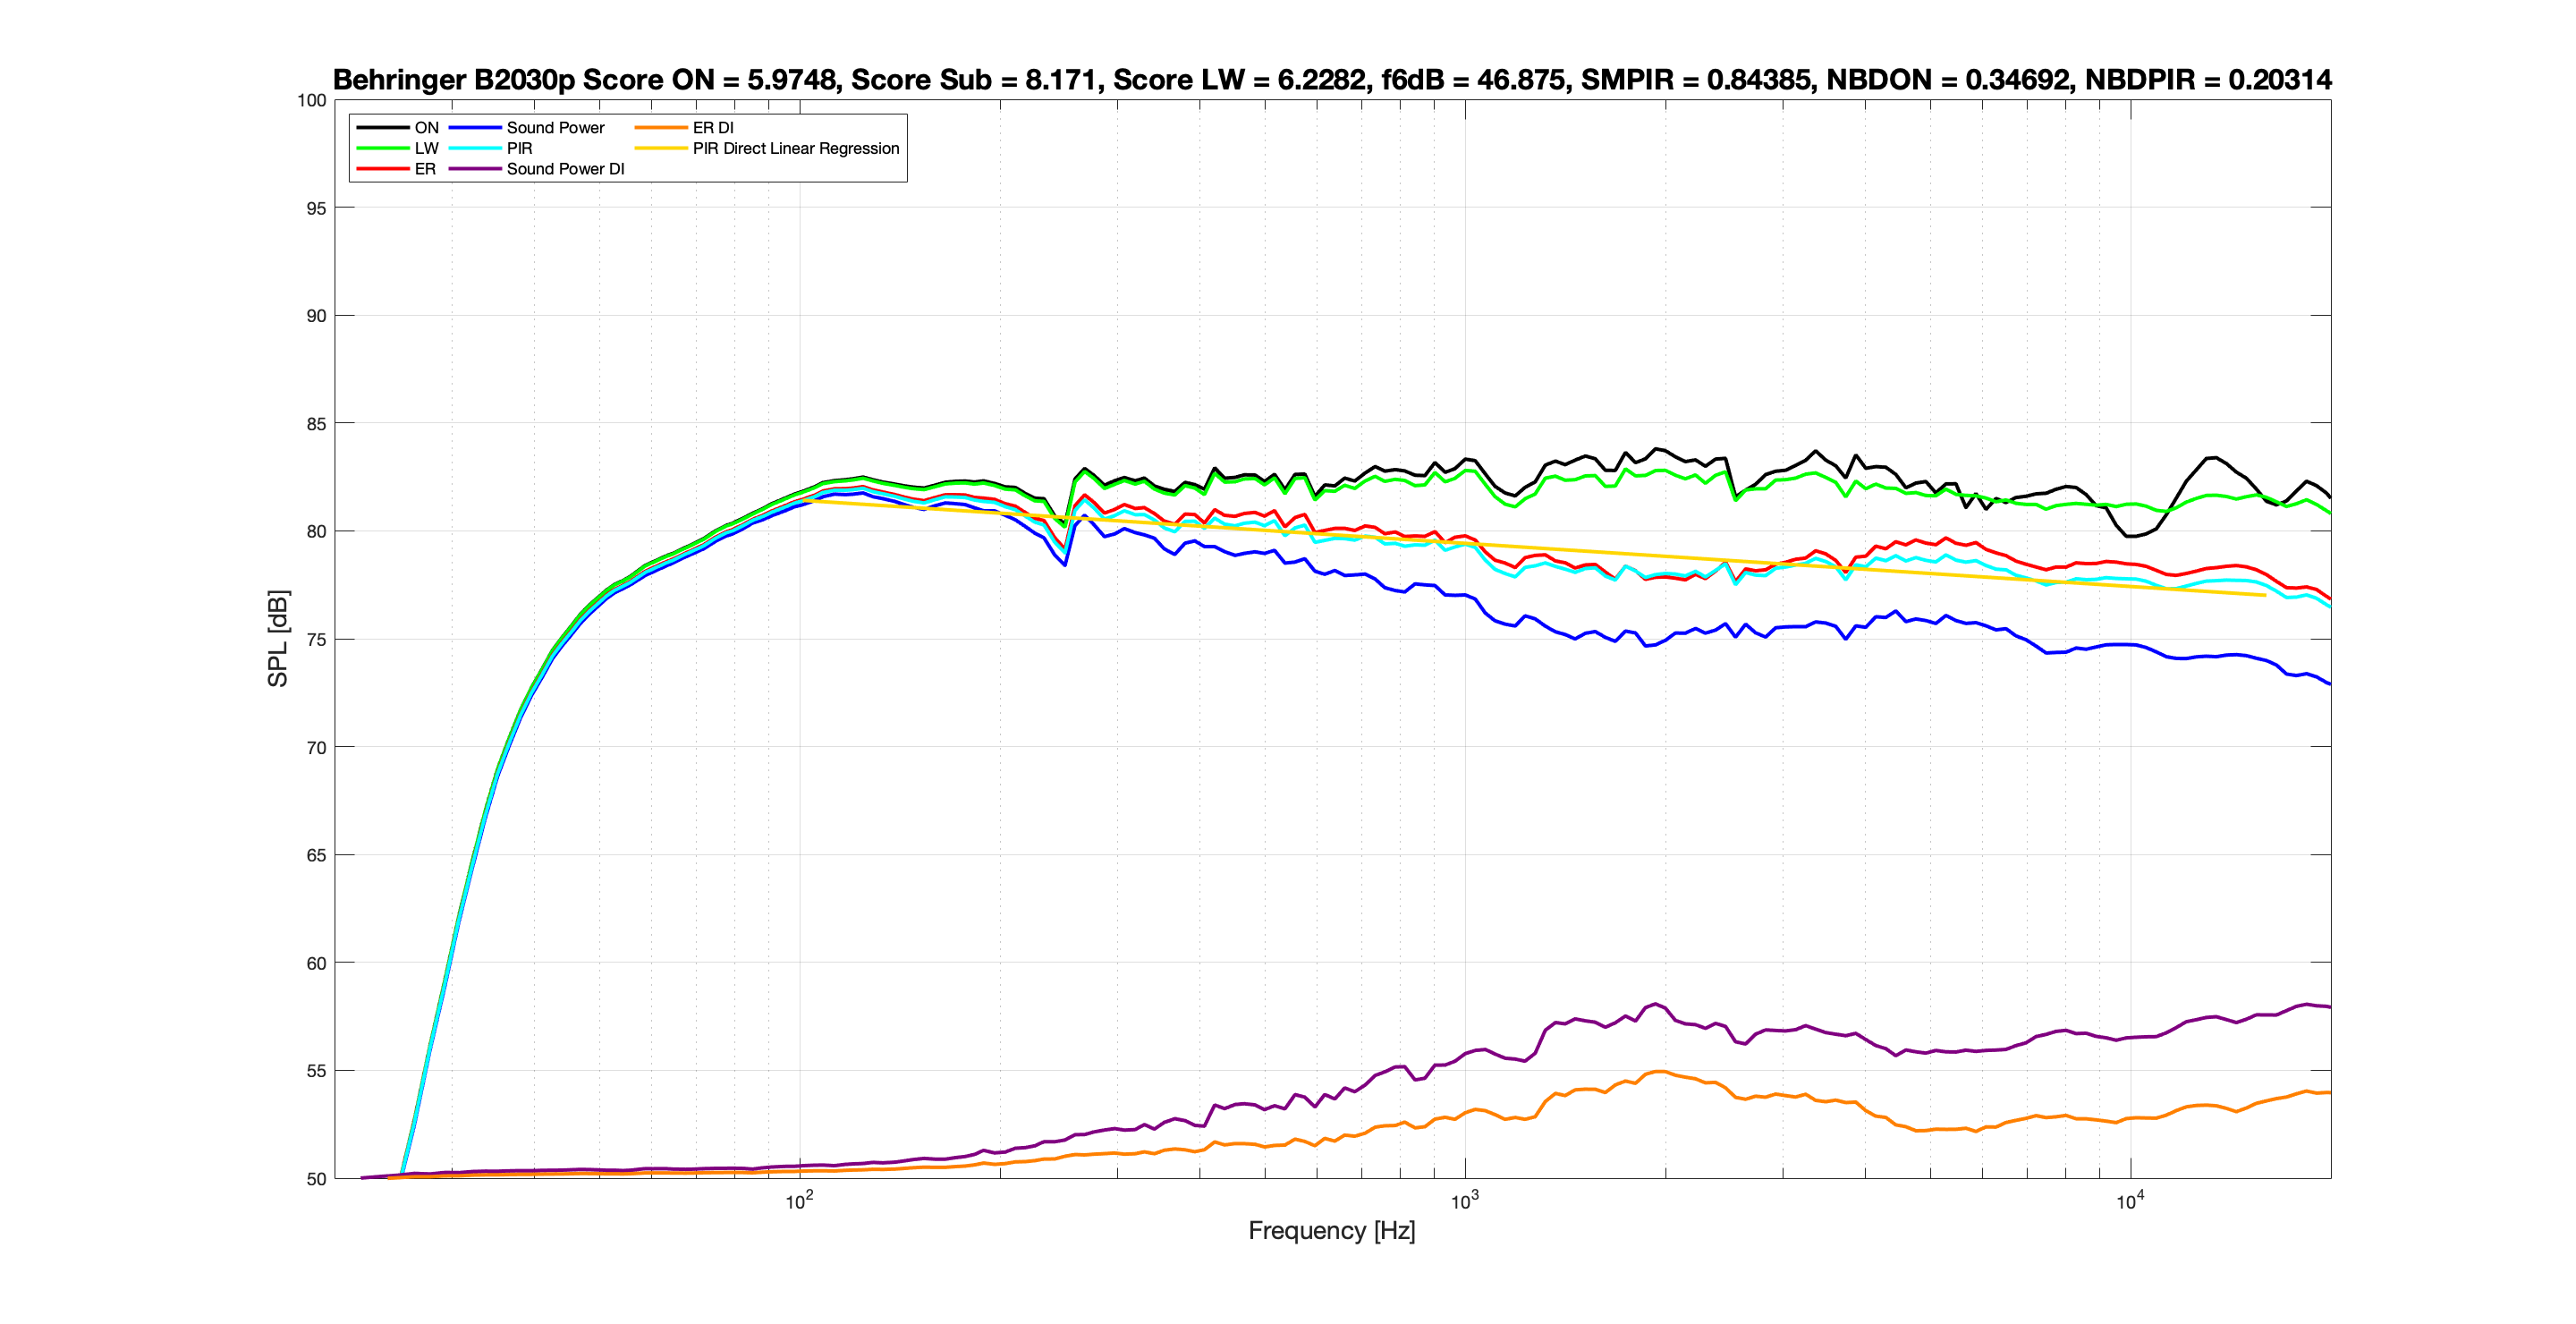Viewport: 2576px width, 1324px height.
Task: Click the y-axis tick label 85
Action: 316,424
